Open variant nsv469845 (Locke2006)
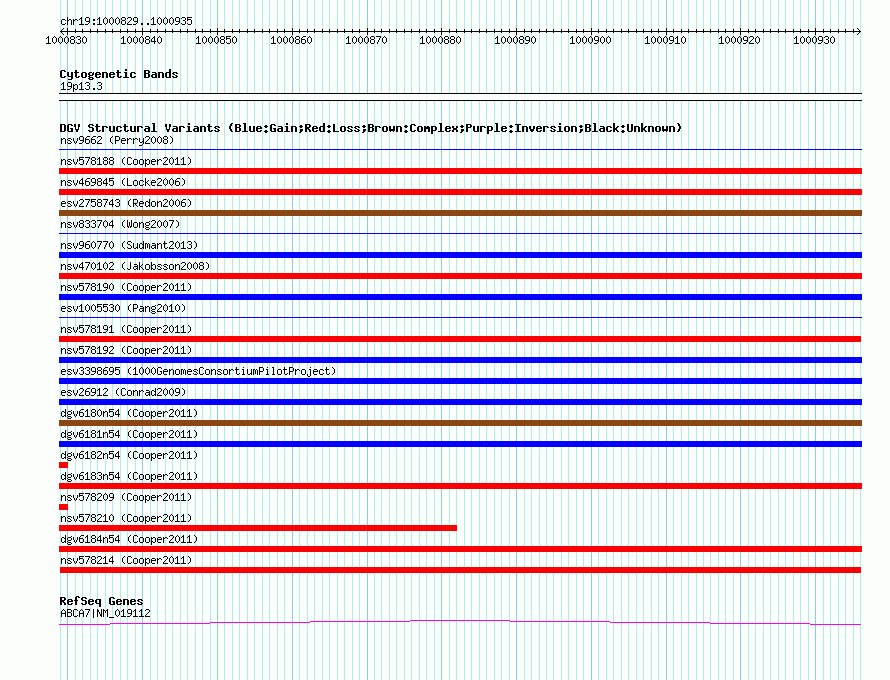 123,182
